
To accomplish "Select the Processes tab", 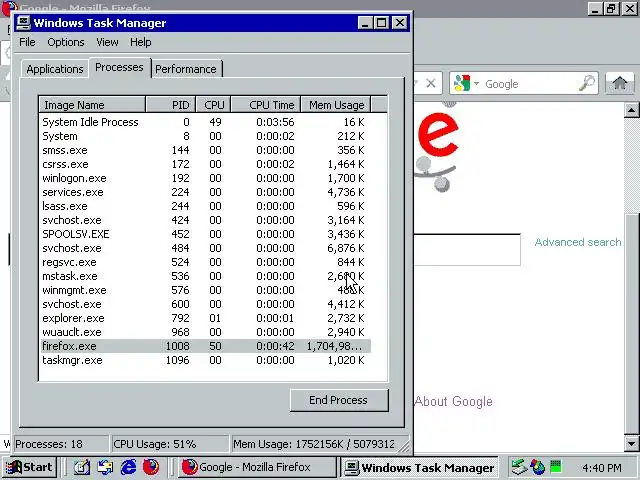I will (x=119, y=67).
